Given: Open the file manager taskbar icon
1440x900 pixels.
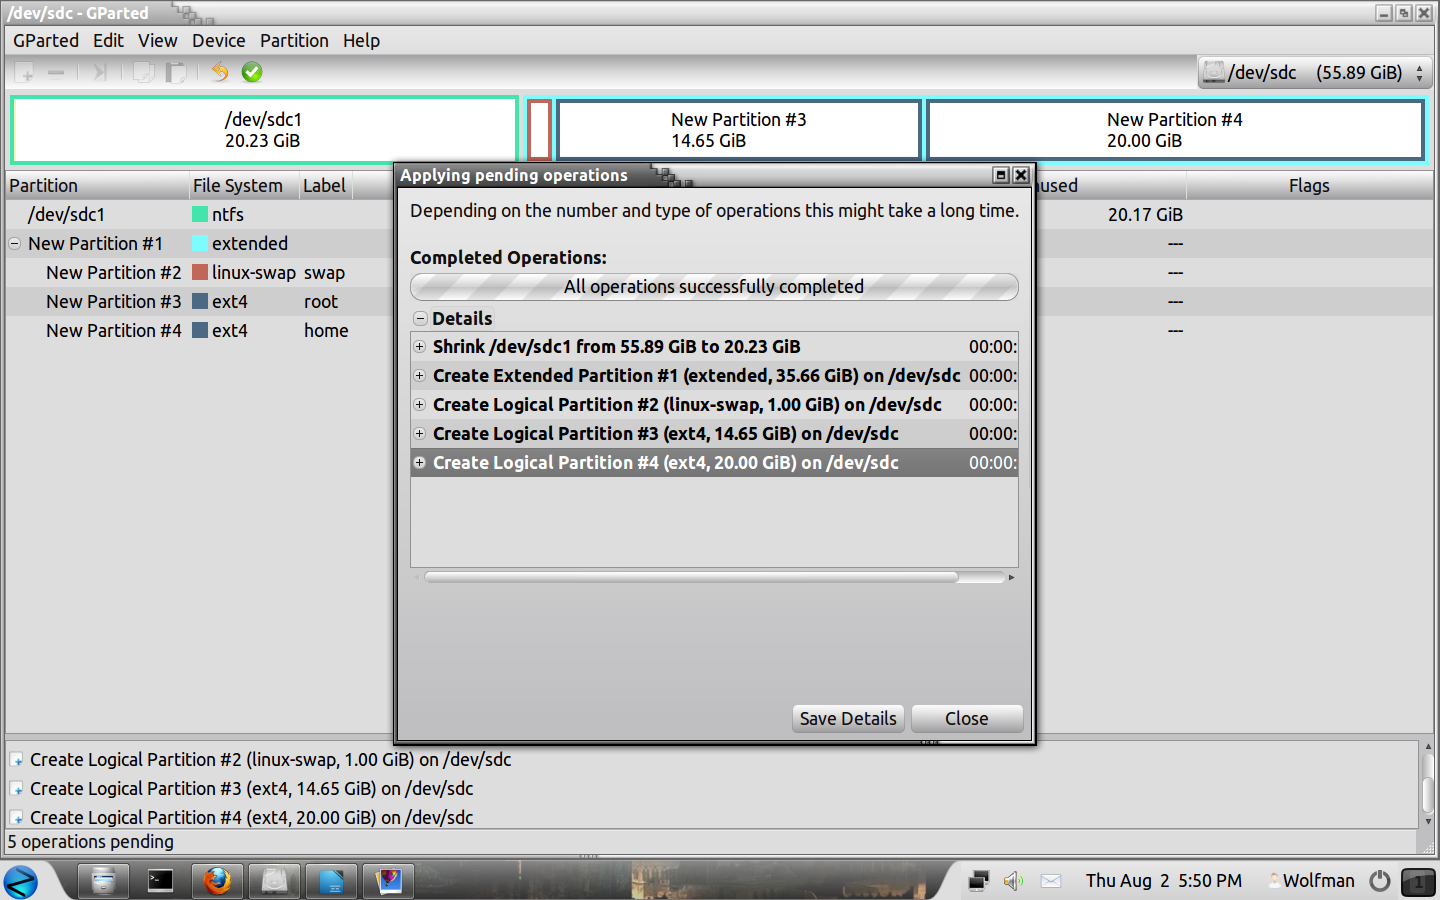Looking at the screenshot, I should tap(103, 881).
